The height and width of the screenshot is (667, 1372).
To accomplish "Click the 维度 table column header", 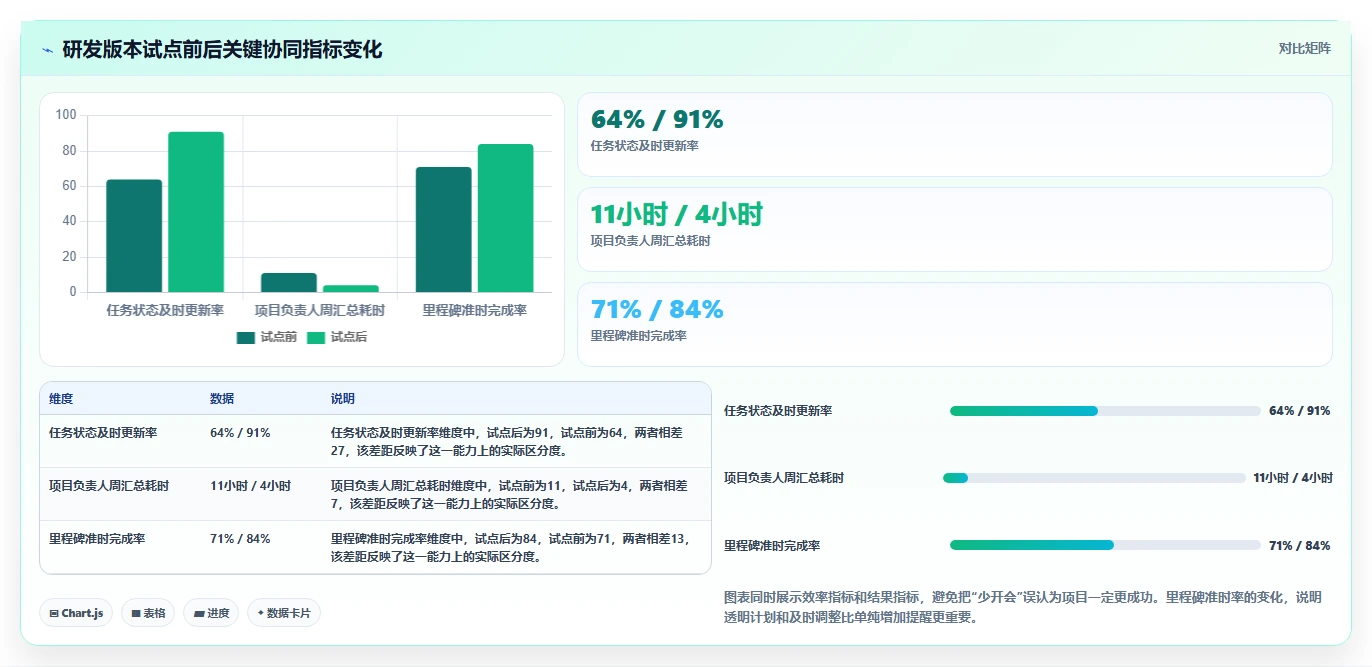I will (61, 398).
